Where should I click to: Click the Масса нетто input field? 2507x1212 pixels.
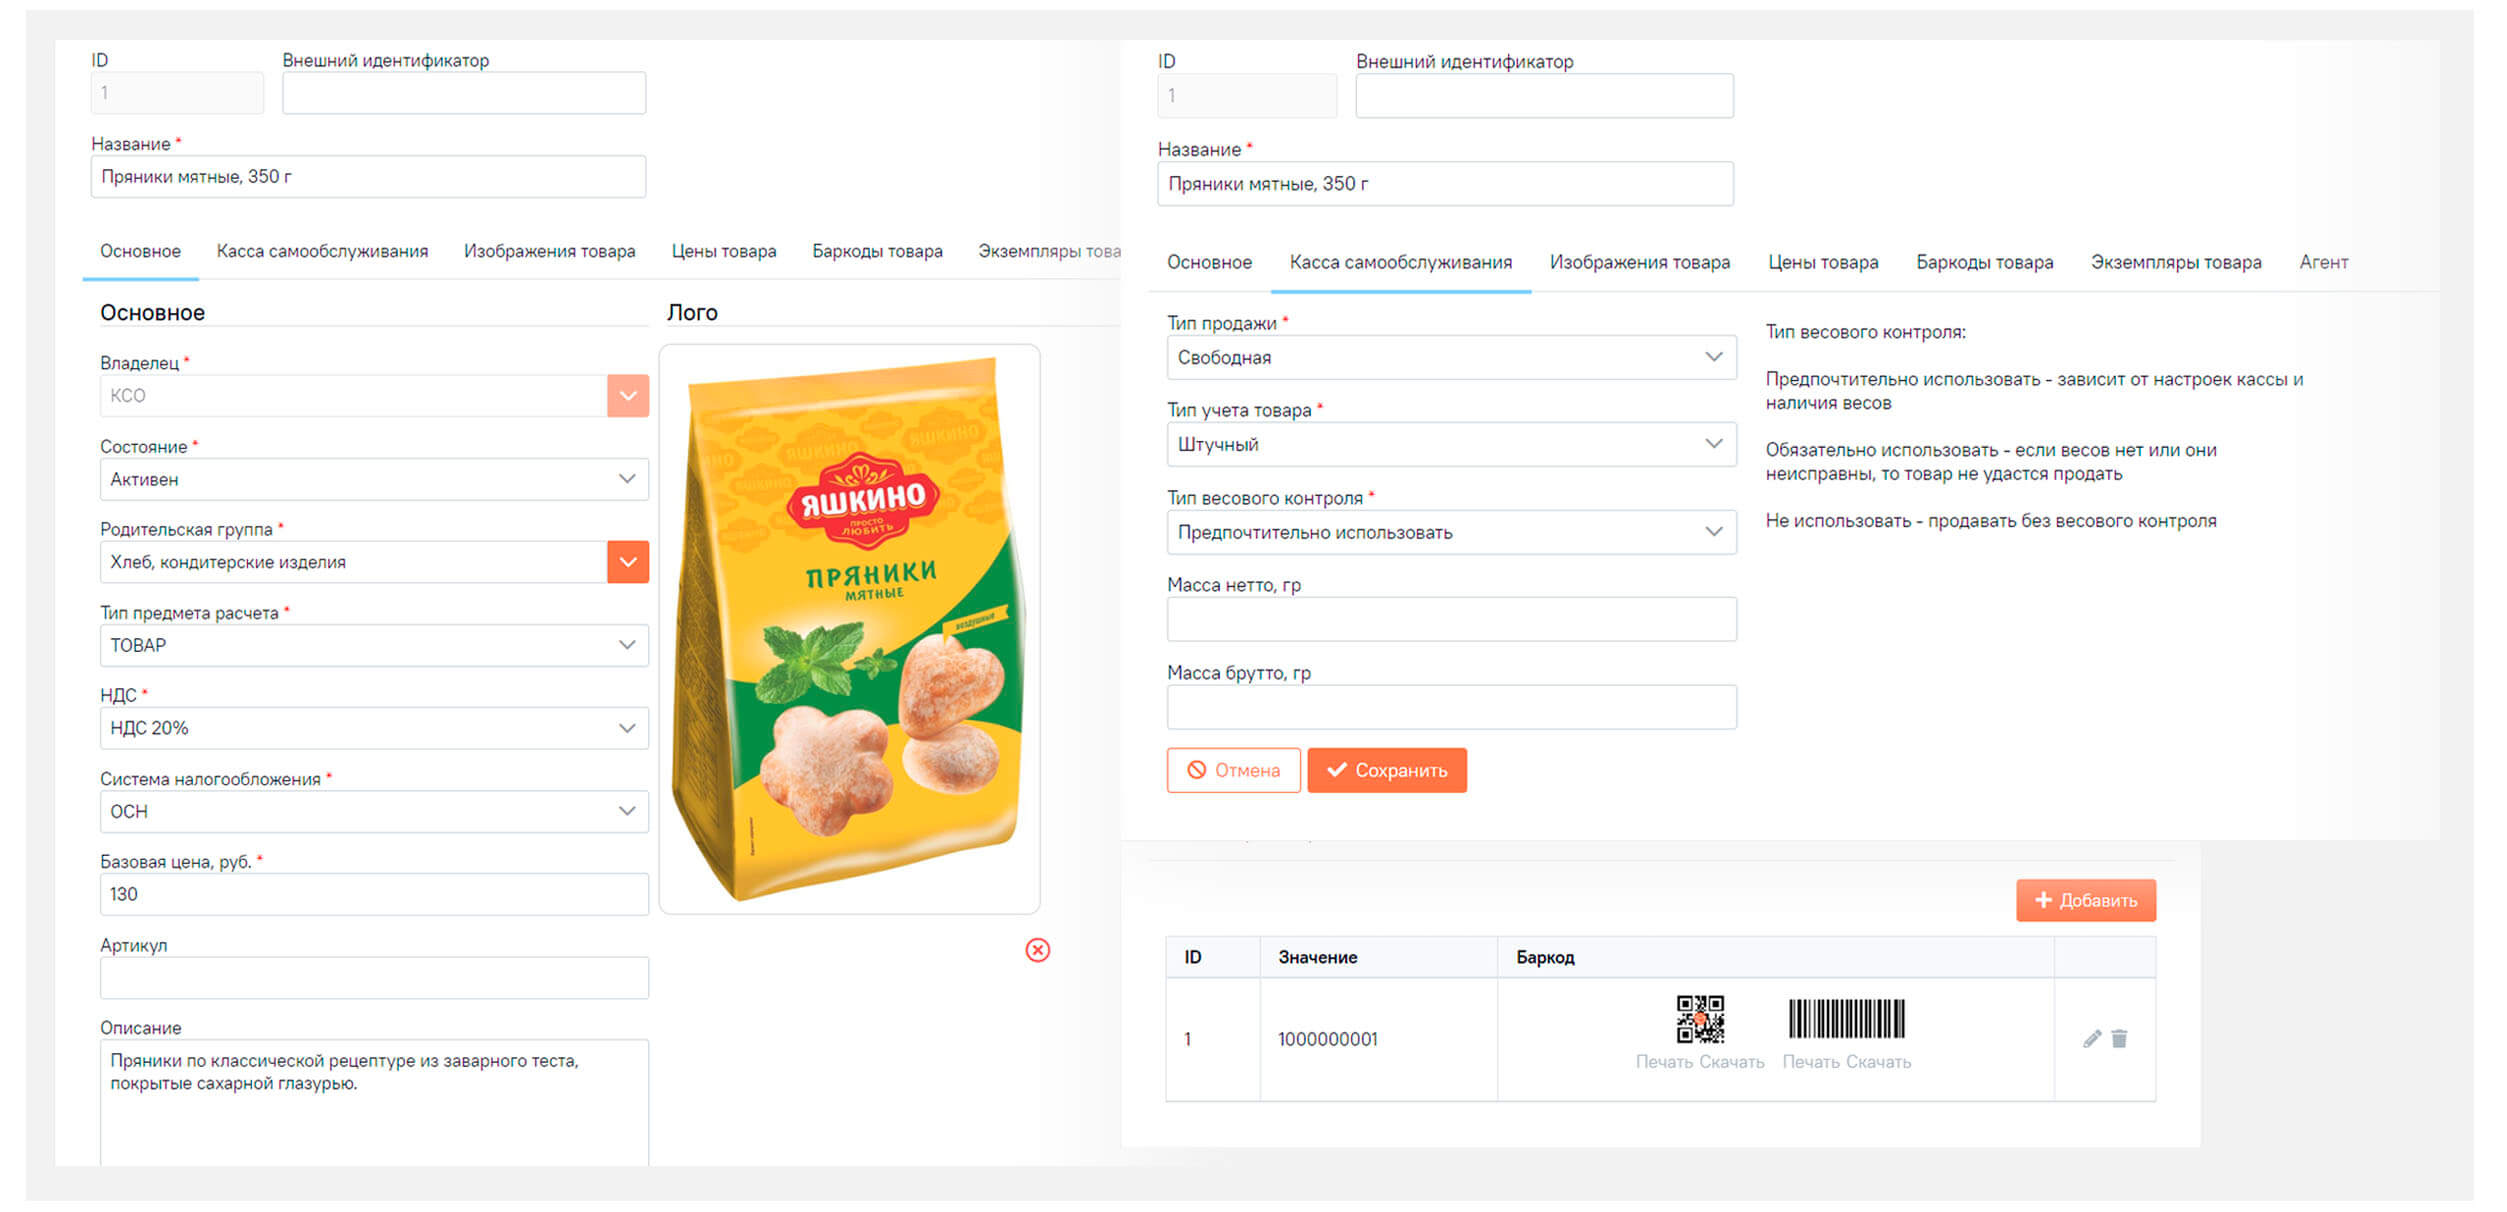coord(1451,620)
